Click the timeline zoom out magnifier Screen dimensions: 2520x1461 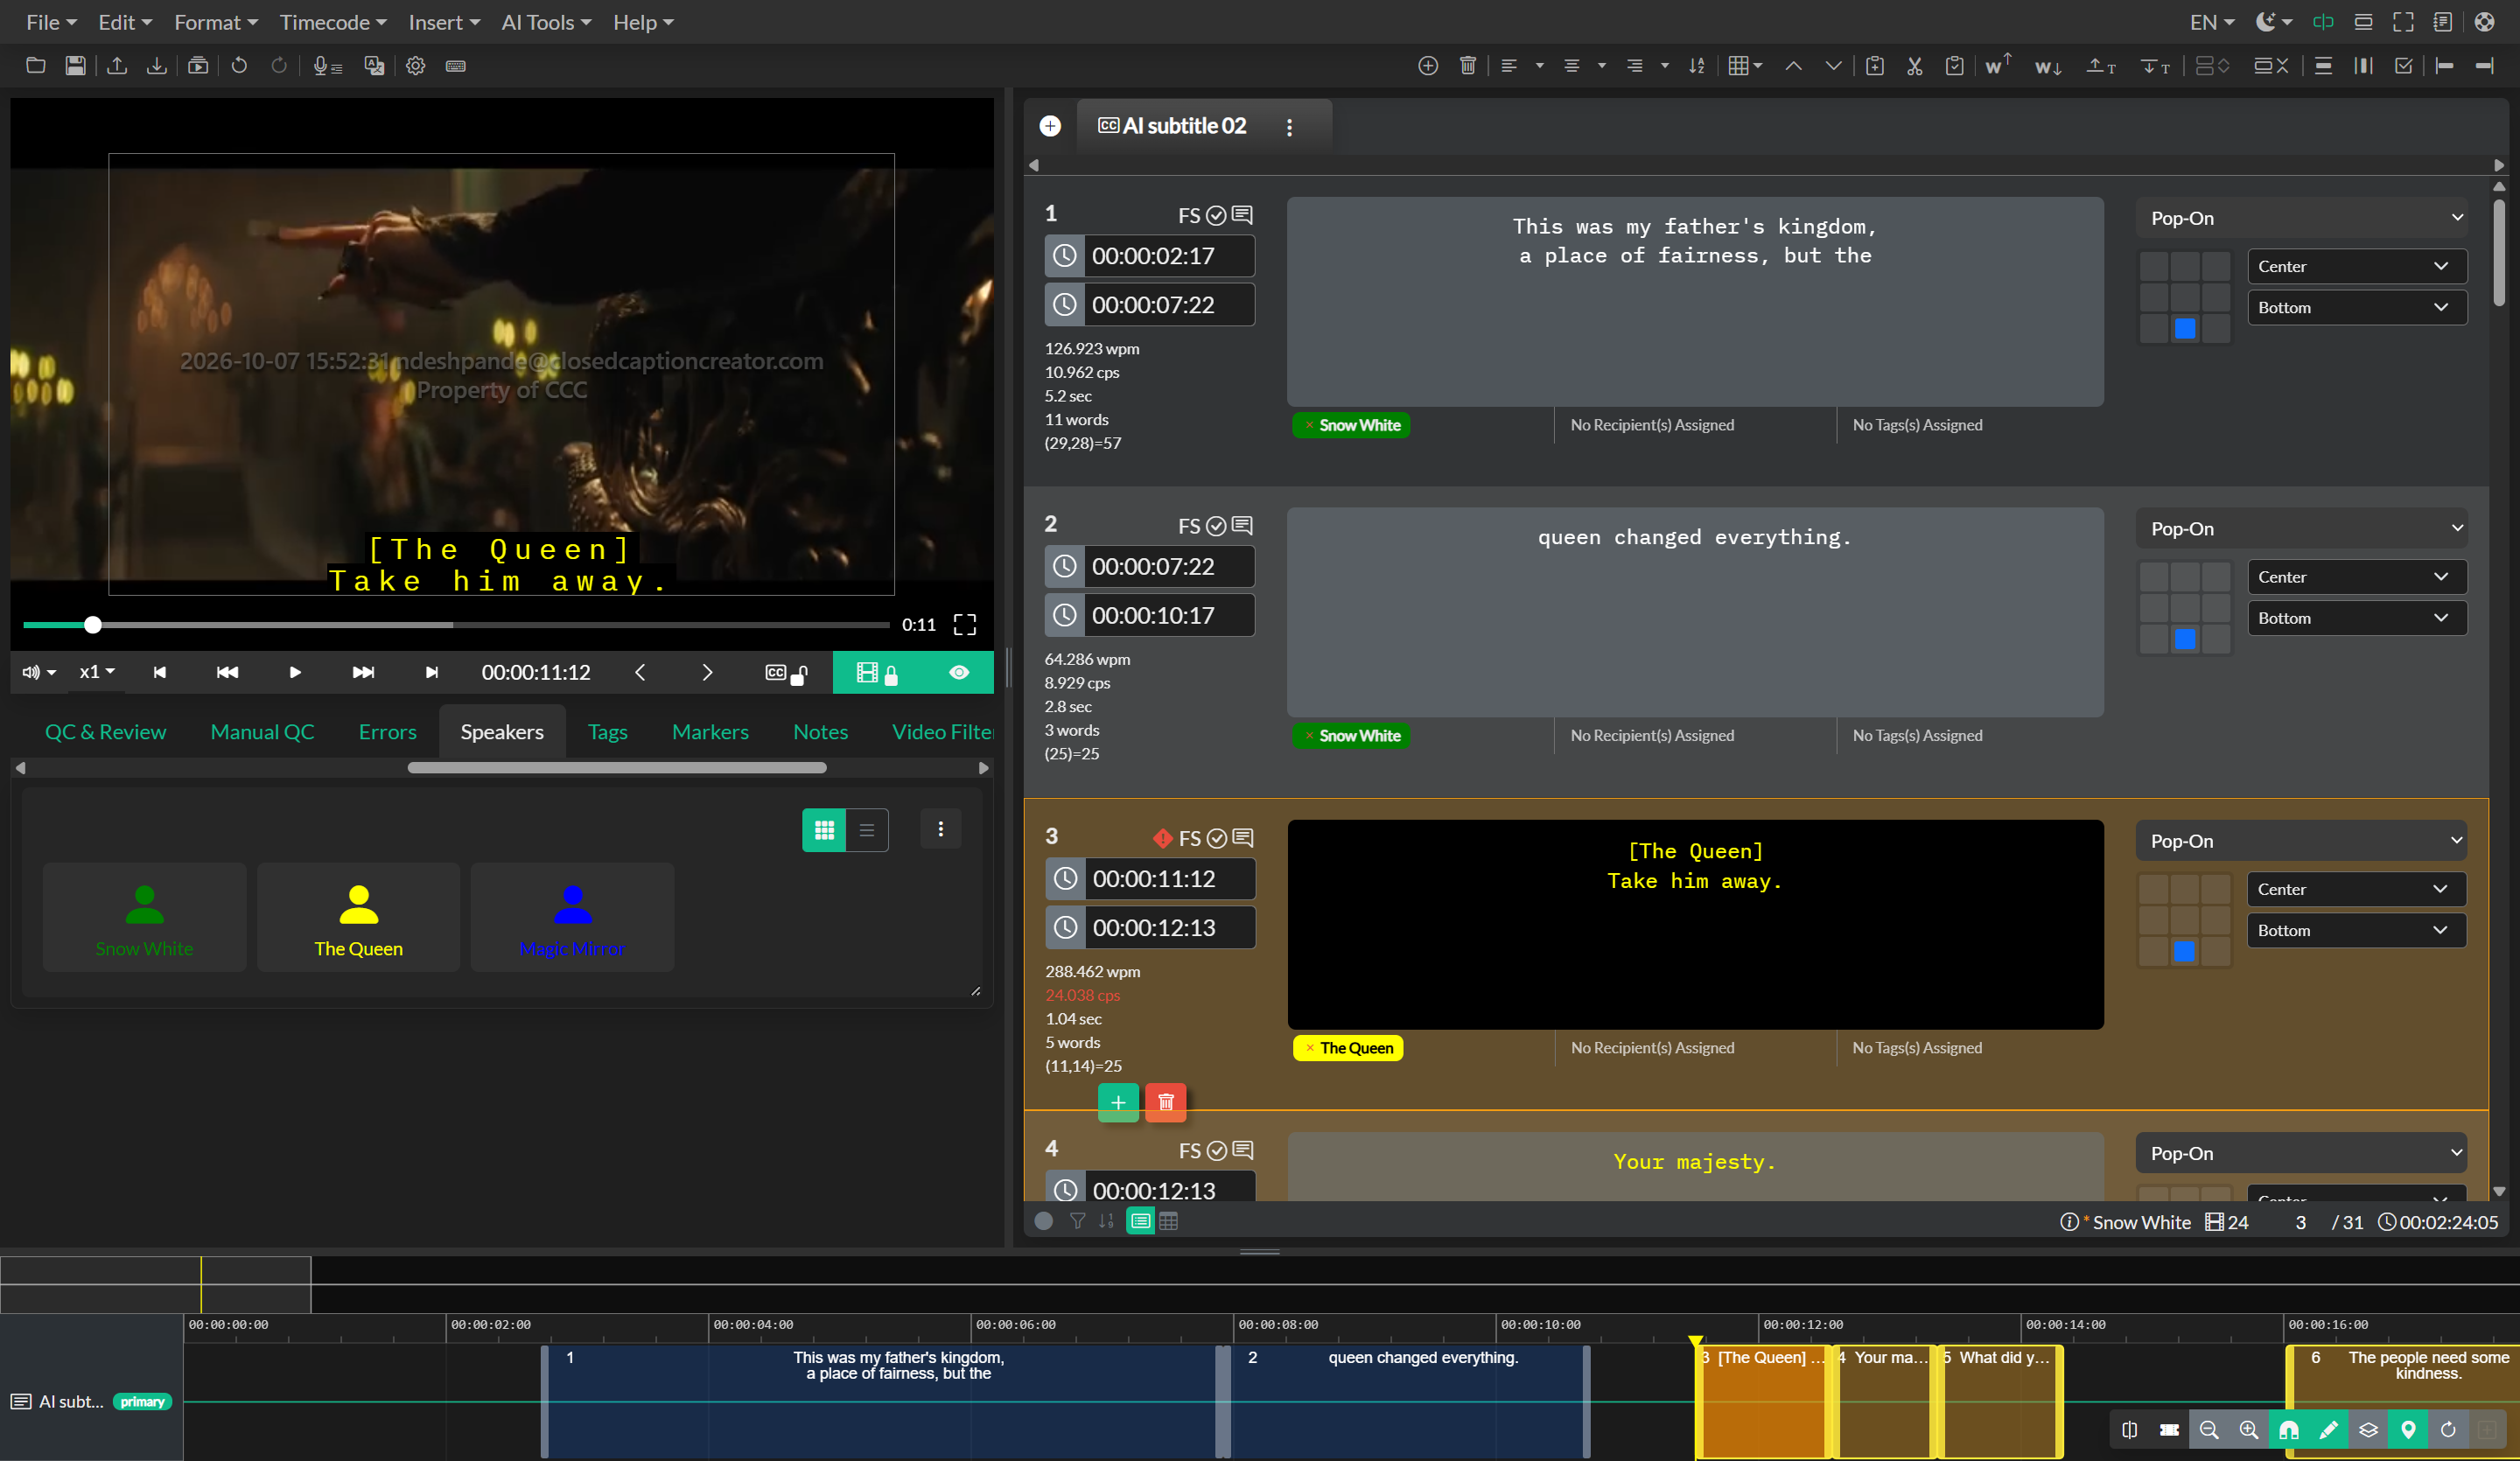pyautogui.click(x=2210, y=1430)
